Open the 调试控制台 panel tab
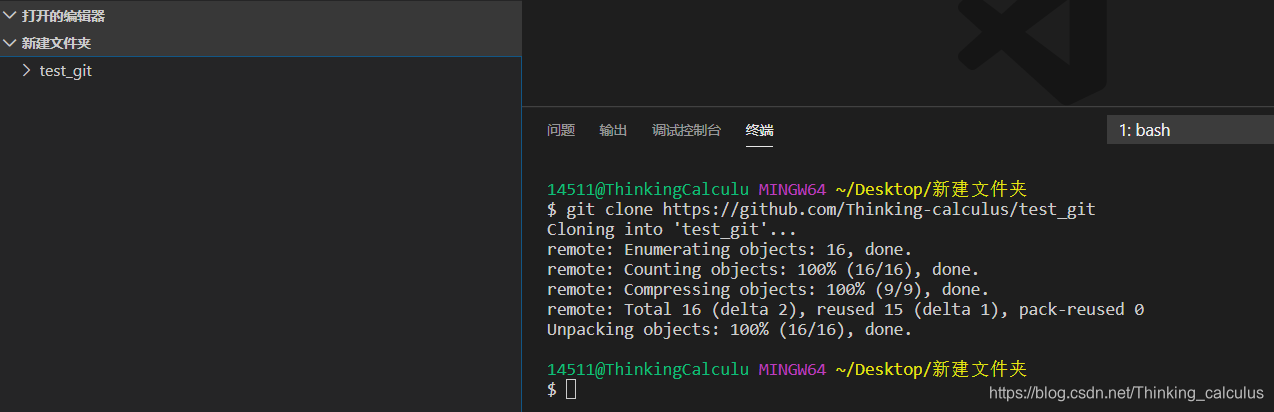Image resolution: width=1274 pixels, height=412 pixels. point(686,130)
